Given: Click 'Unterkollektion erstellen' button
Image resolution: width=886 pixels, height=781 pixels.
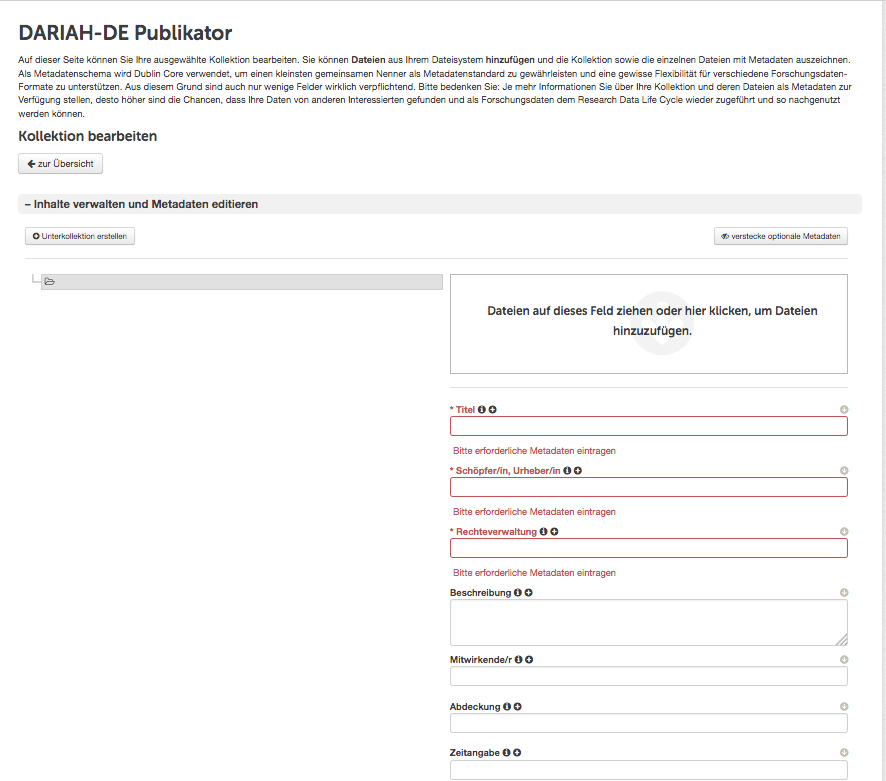Looking at the screenshot, I should [x=80, y=236].
